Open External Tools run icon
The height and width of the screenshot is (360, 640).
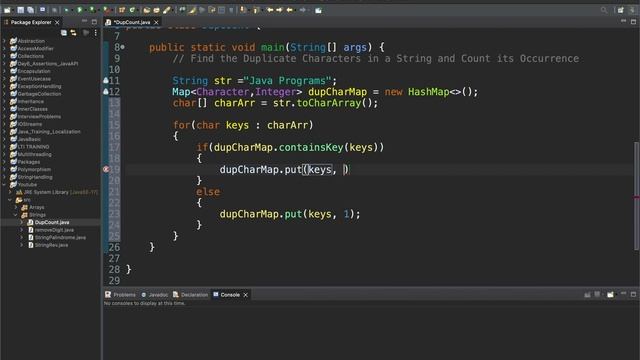[x=107, y=10]
